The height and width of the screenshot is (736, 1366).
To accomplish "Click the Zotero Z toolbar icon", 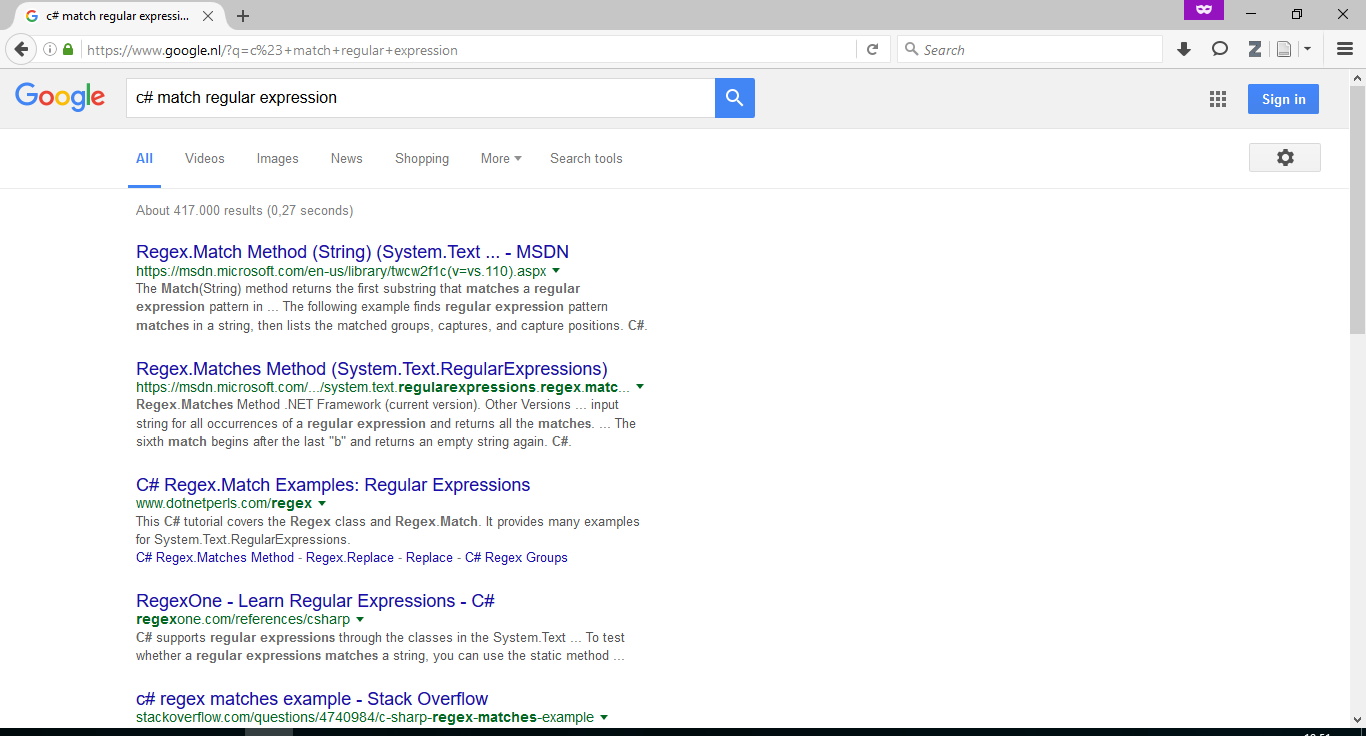I will [1254, 49].
